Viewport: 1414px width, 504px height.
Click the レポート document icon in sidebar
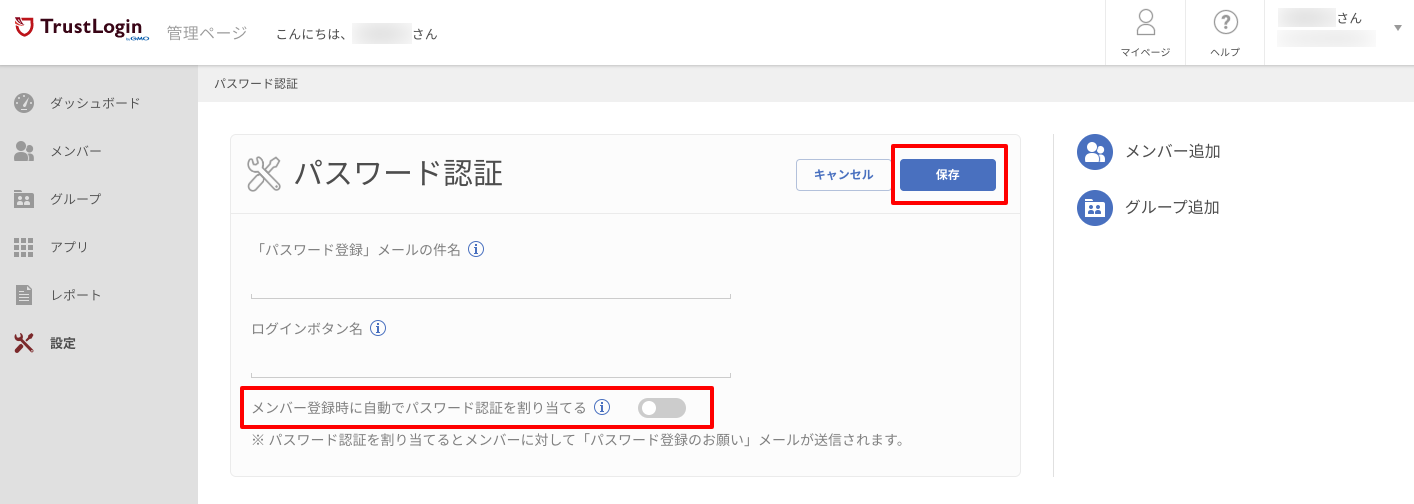24,295
